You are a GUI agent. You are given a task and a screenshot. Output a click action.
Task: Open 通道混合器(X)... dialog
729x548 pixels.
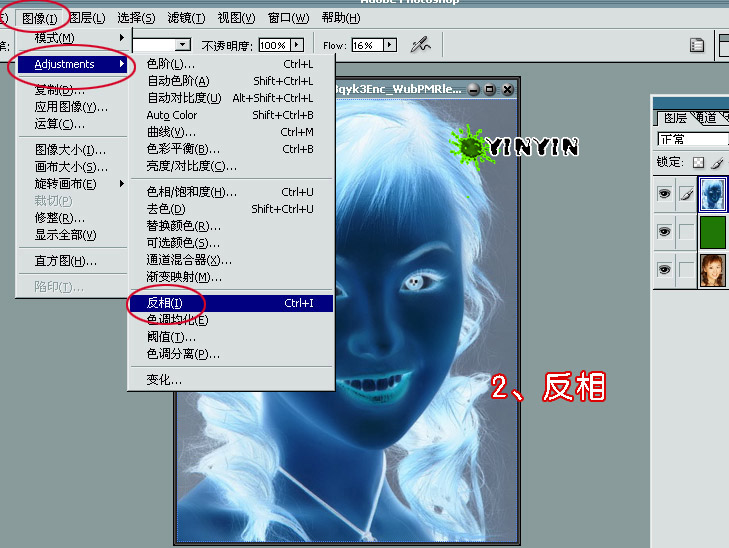coord(231,260)
